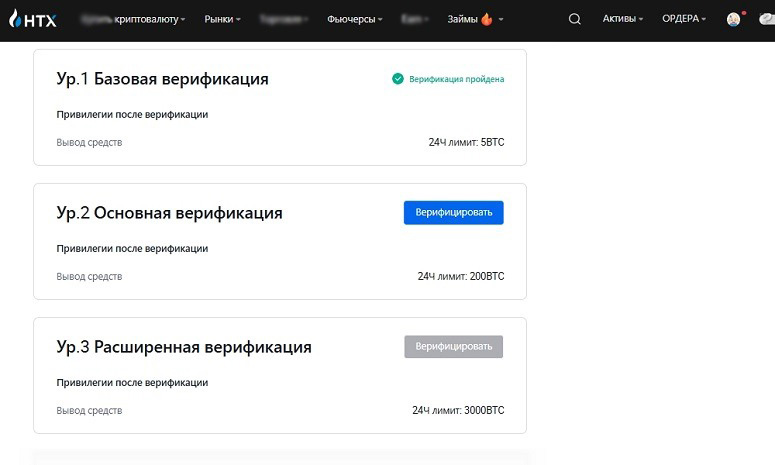
Task: Expand the Рынки dropdown menu
Action: tap(222, 19)
